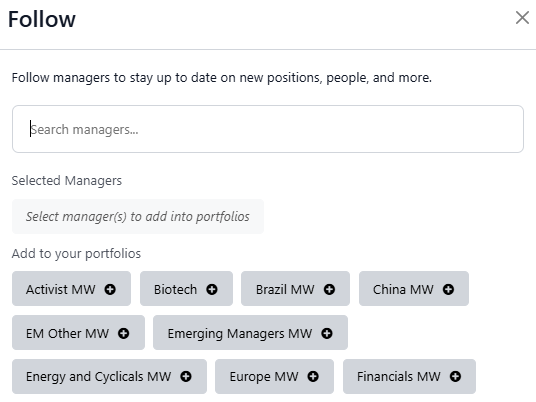Click the plus icon on Emerging Managers MW
This screenshot has height=402, width=536.
pos(327,333)
